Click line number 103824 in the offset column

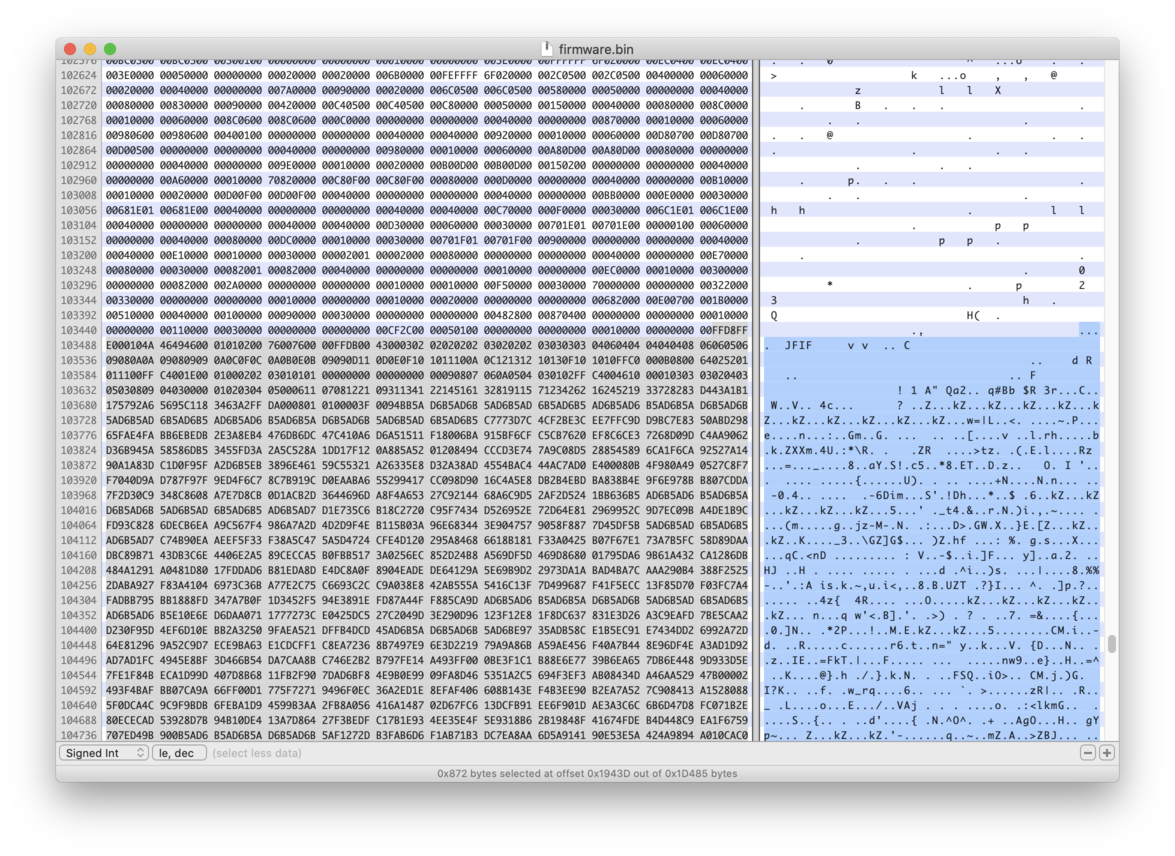point(79,450)
